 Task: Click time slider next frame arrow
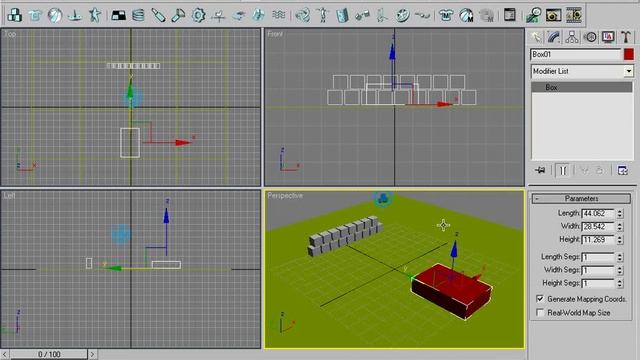click(93, 354)
